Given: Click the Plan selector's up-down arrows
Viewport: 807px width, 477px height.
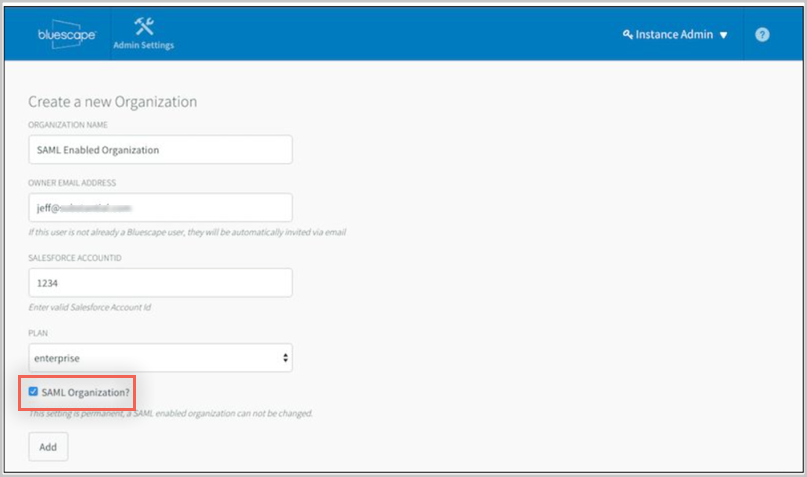Looking at the screenshot, I should pyautogui.click(x=285, y=357).
